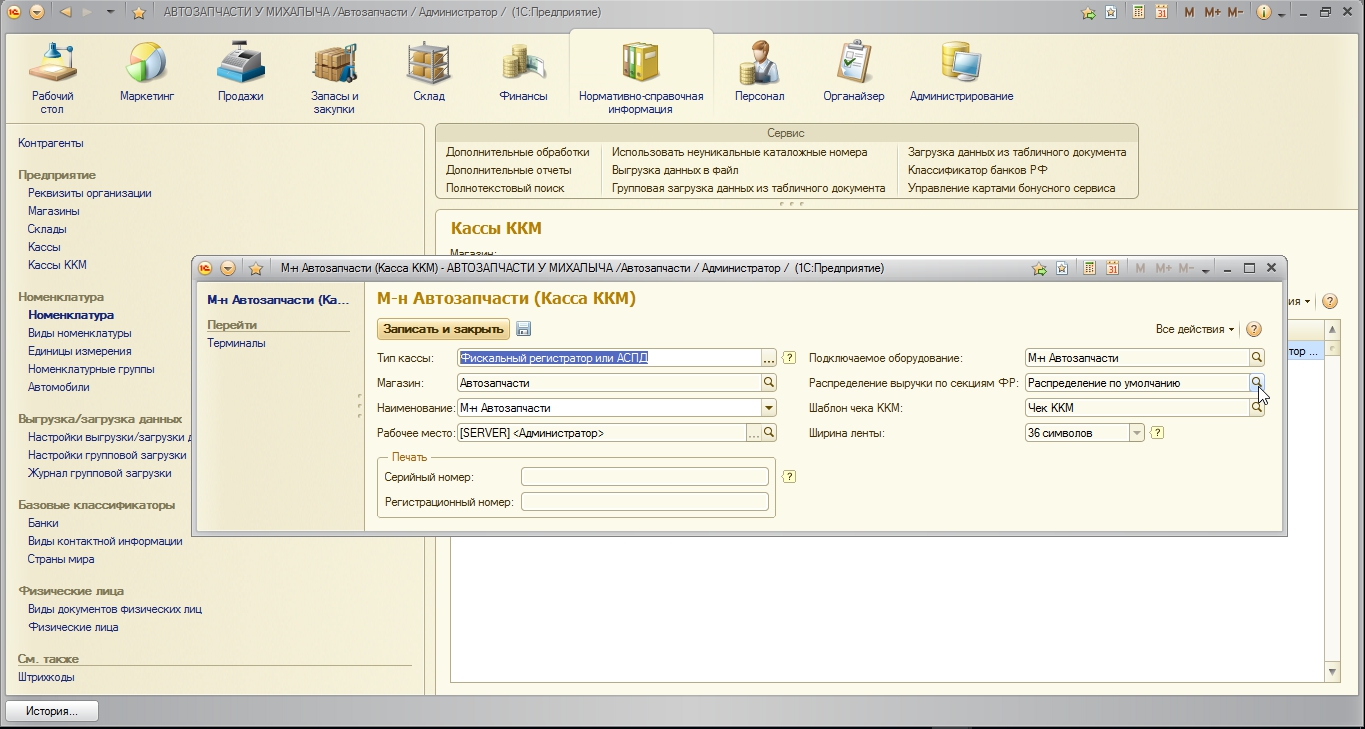Open the Продажи cash register icon
This screenshot has height=729, width=1365.
pyautogui.click(x=240, y=64)
